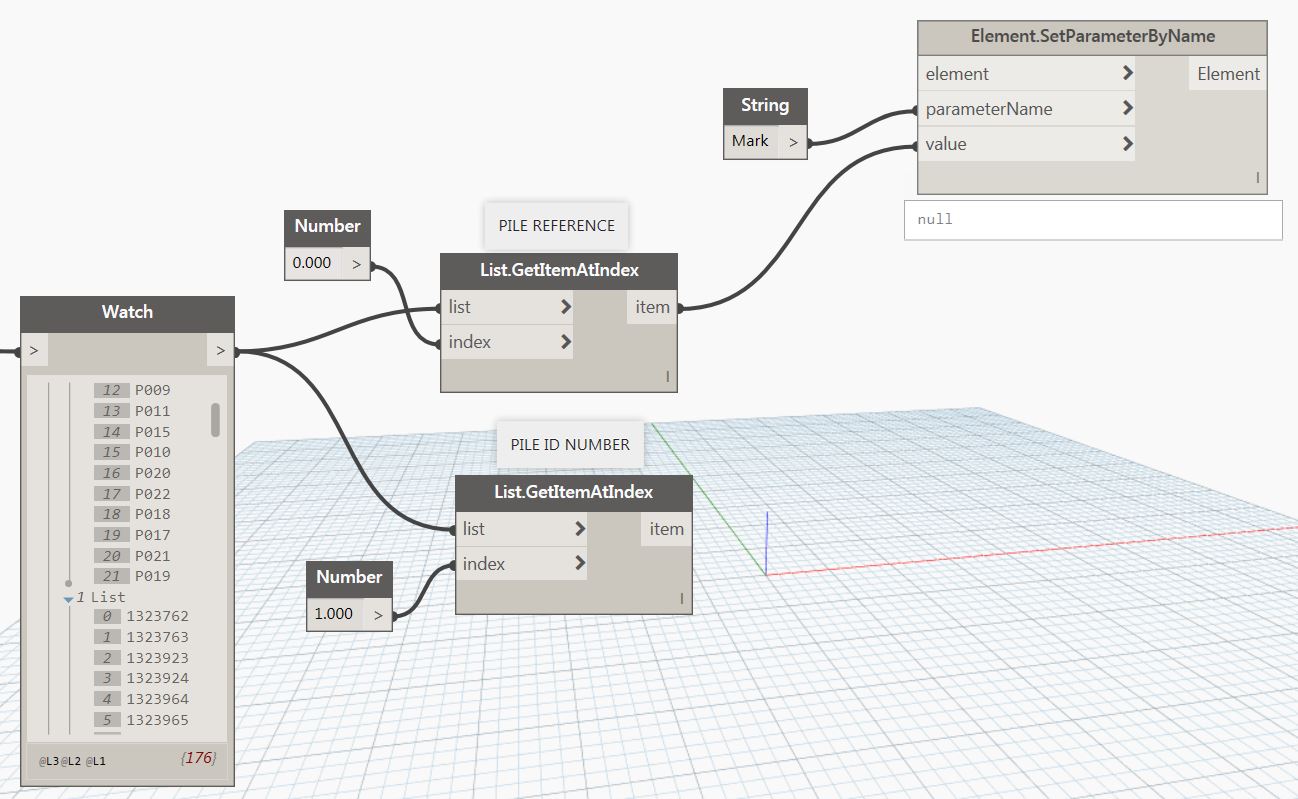Select the @L3 level label
Image resolution: width=1298 pixels, height=799 pixels.
pyautogui.click(x=49, y=761)
